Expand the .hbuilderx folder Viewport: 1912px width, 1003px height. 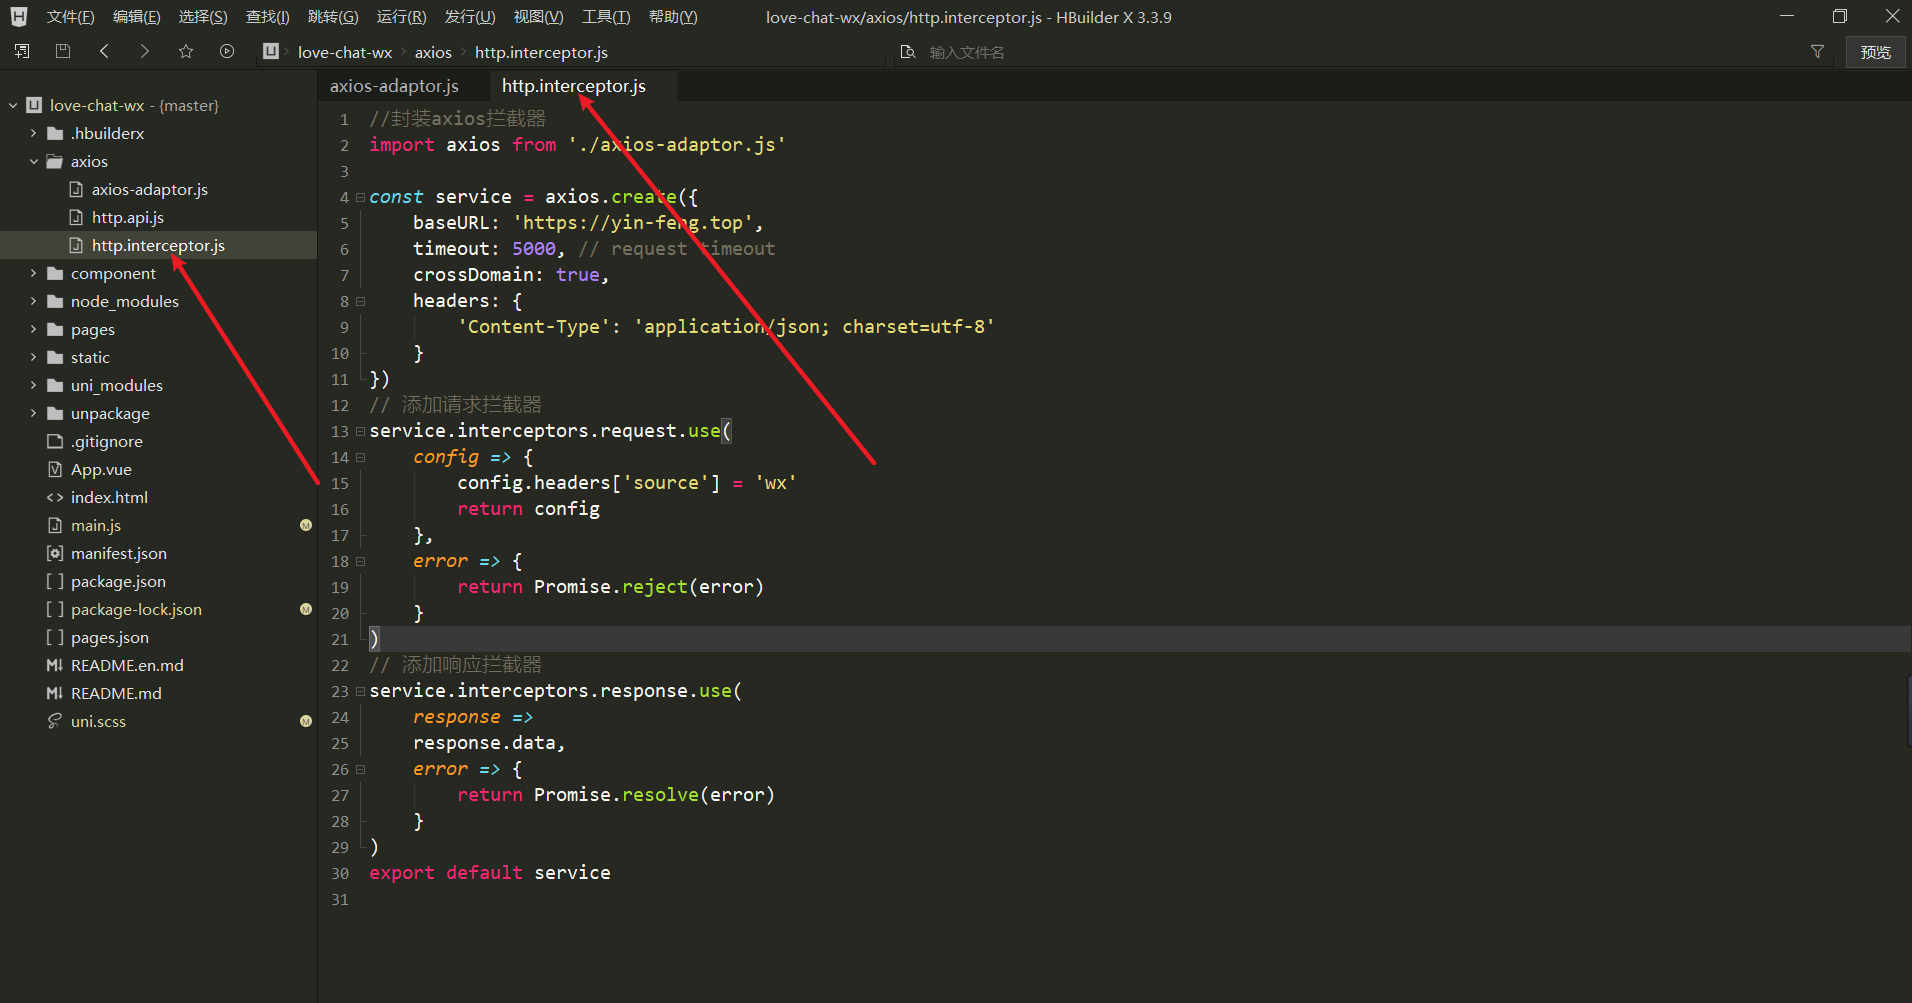click(34, 133)
